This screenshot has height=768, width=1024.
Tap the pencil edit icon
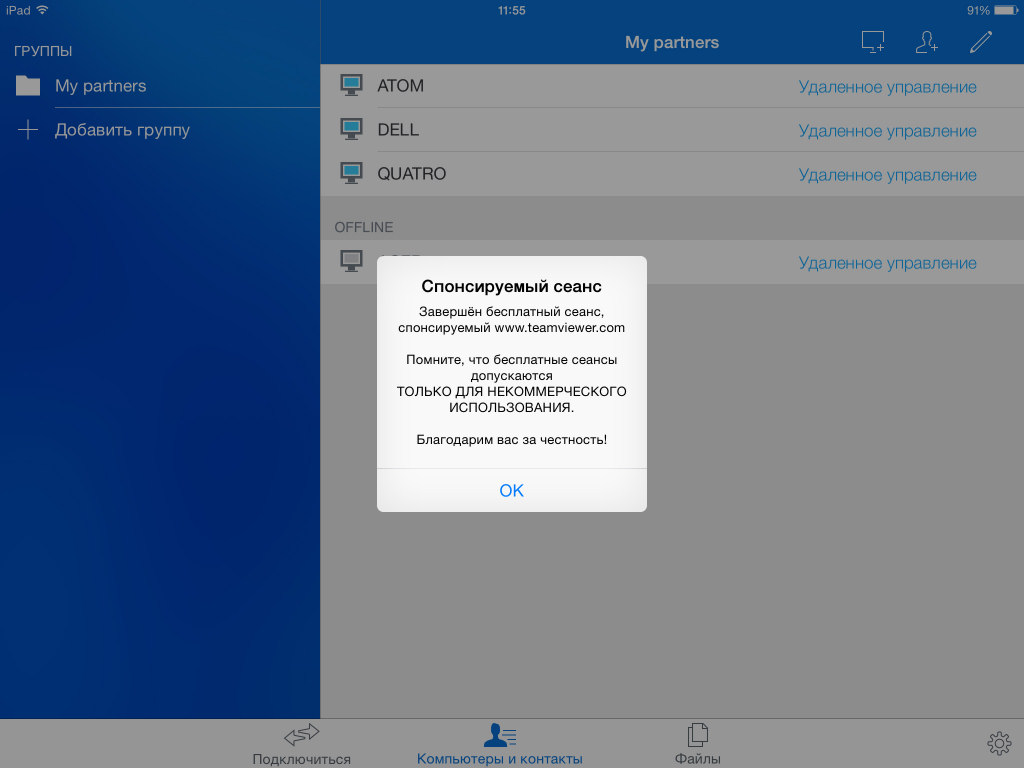(981, 42)
